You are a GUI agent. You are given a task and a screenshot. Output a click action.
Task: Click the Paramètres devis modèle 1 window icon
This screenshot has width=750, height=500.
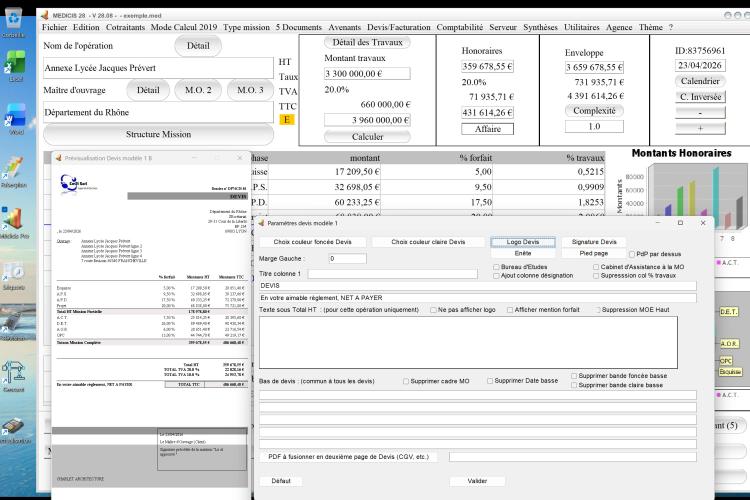[x=261, y=223]
